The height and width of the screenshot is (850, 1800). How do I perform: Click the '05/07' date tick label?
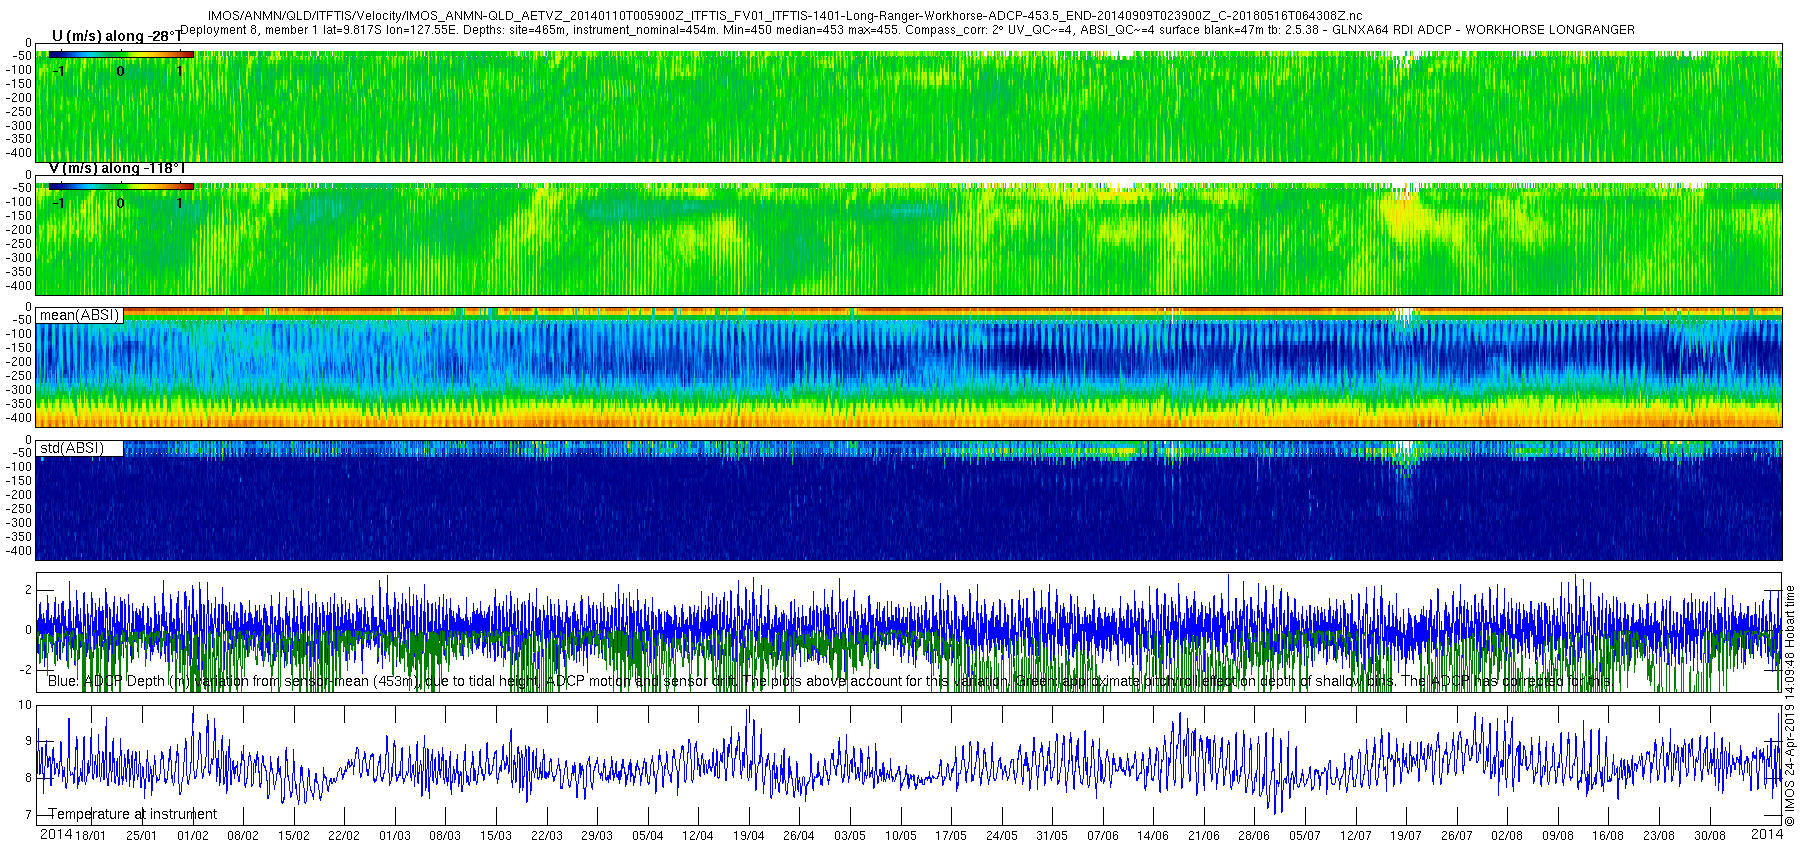(1305, 836)
